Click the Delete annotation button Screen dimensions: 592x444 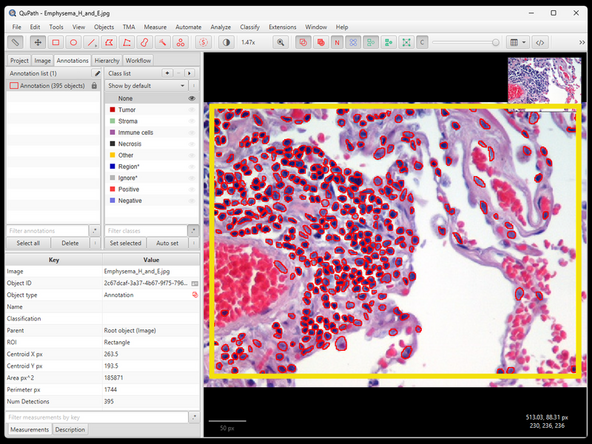pos(70,243)
